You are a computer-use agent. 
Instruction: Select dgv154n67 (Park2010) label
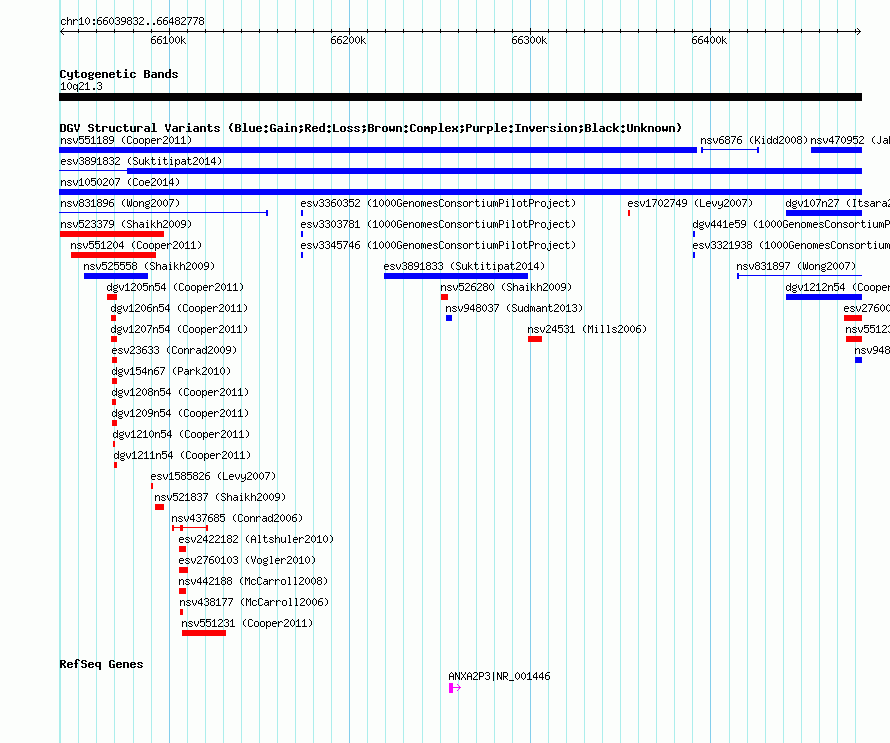(171, 371)
